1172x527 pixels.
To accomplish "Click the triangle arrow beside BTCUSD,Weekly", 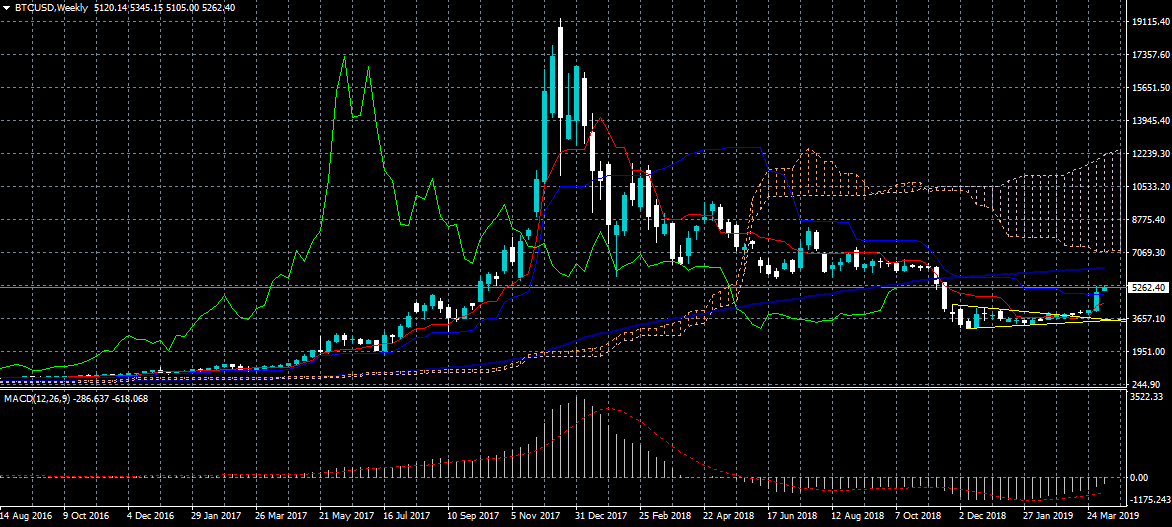I will [x=6, y=8].
